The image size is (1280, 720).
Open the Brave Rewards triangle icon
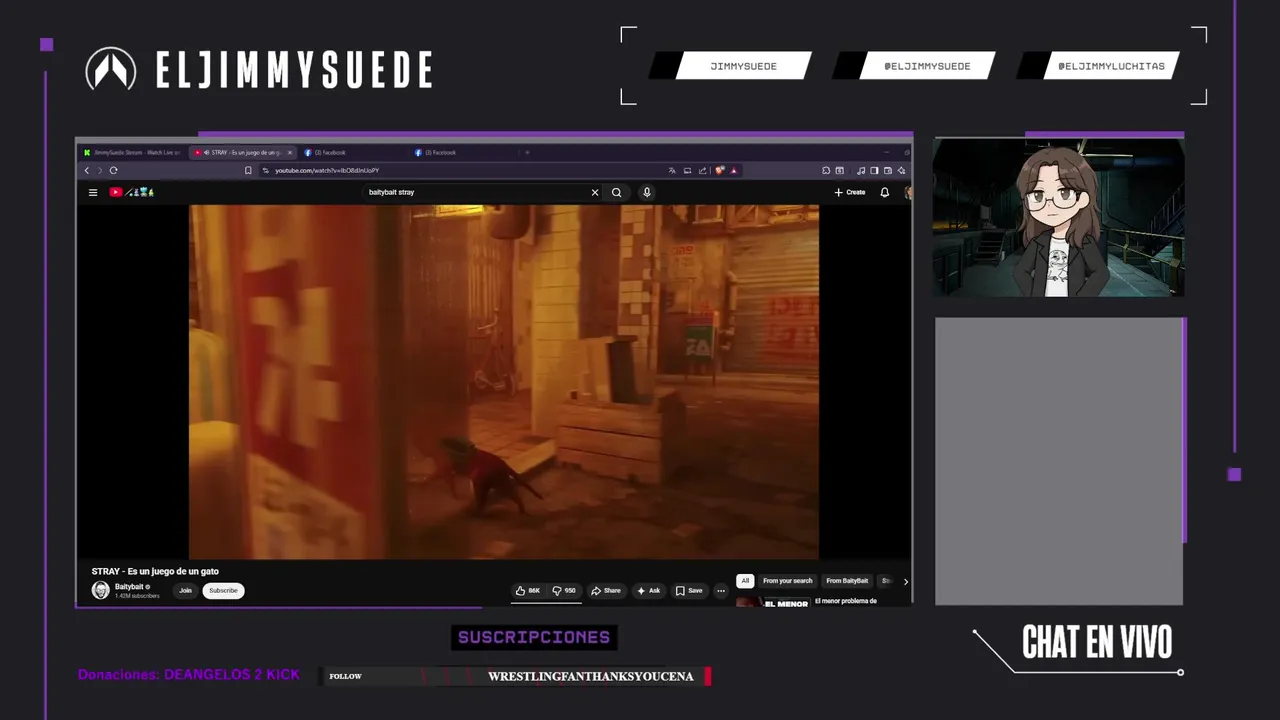coord(734,170)
